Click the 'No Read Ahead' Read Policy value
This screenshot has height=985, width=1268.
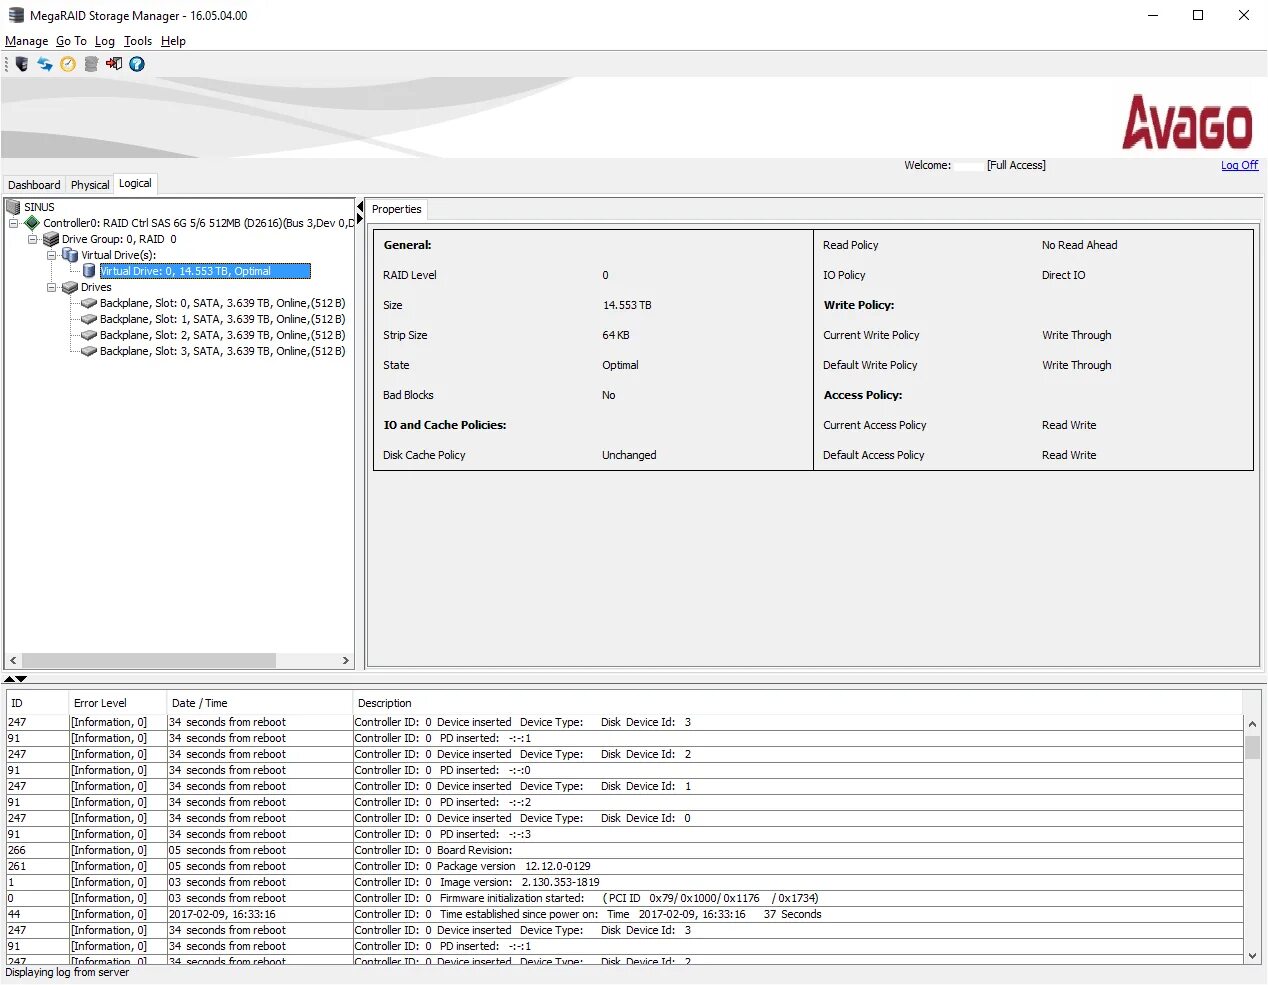(x=1079, y=245)
